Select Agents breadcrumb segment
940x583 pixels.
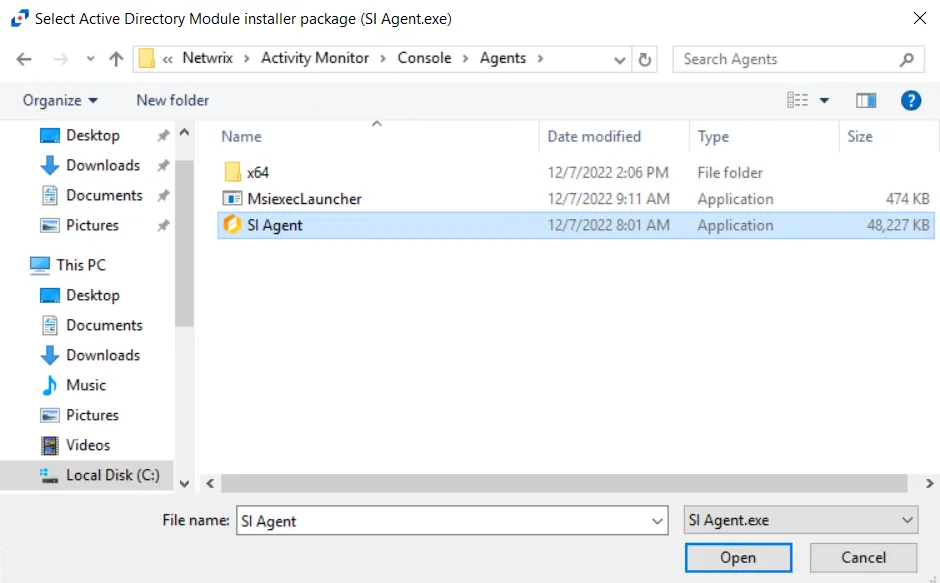coord(502,58)
